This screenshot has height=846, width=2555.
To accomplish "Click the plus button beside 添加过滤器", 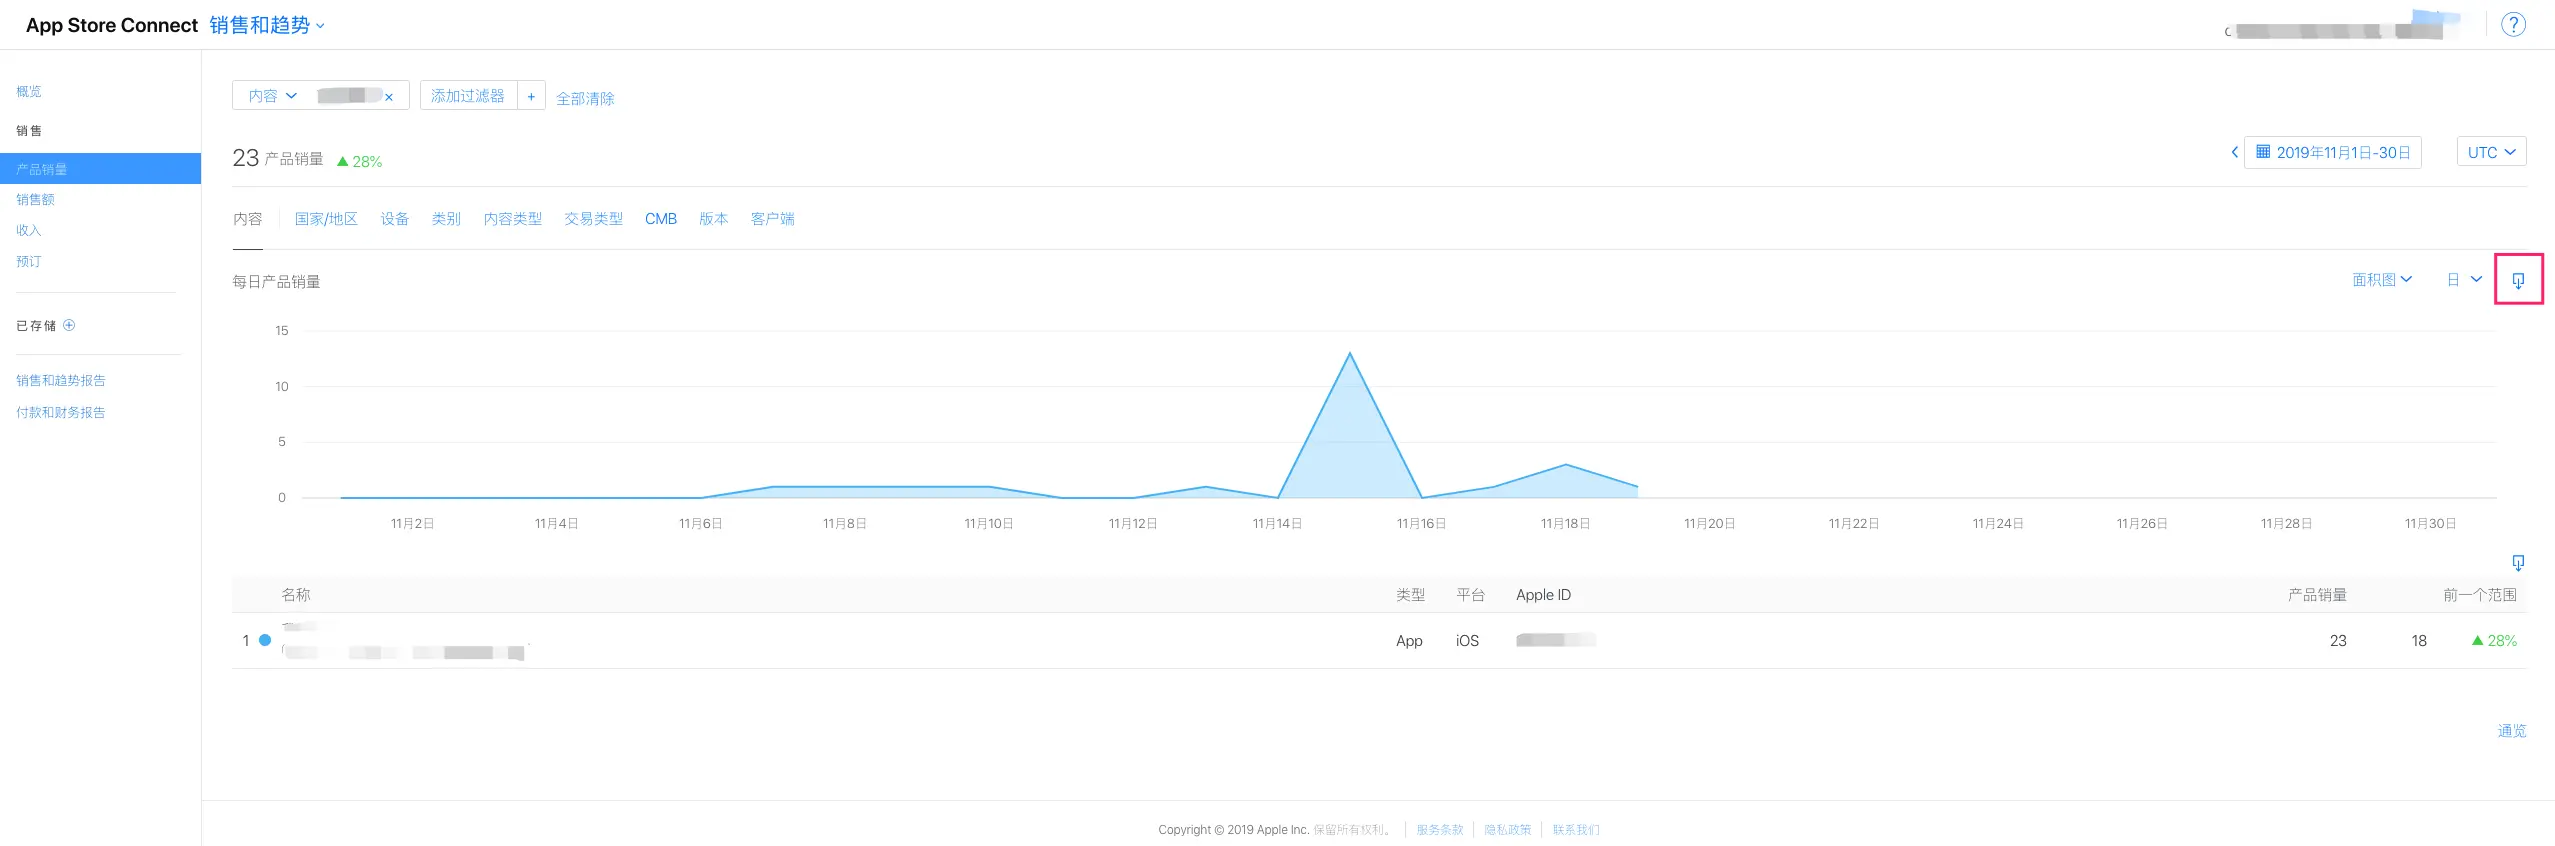I will click(531, 96).
